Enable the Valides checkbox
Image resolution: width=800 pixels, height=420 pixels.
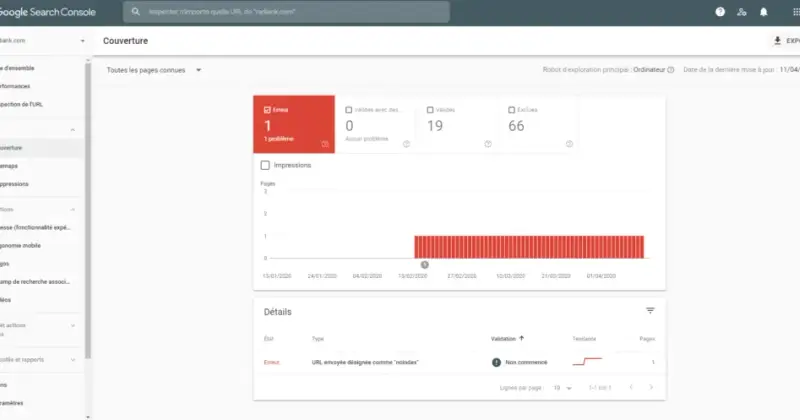pyautogui.click(x=430, y=110)
